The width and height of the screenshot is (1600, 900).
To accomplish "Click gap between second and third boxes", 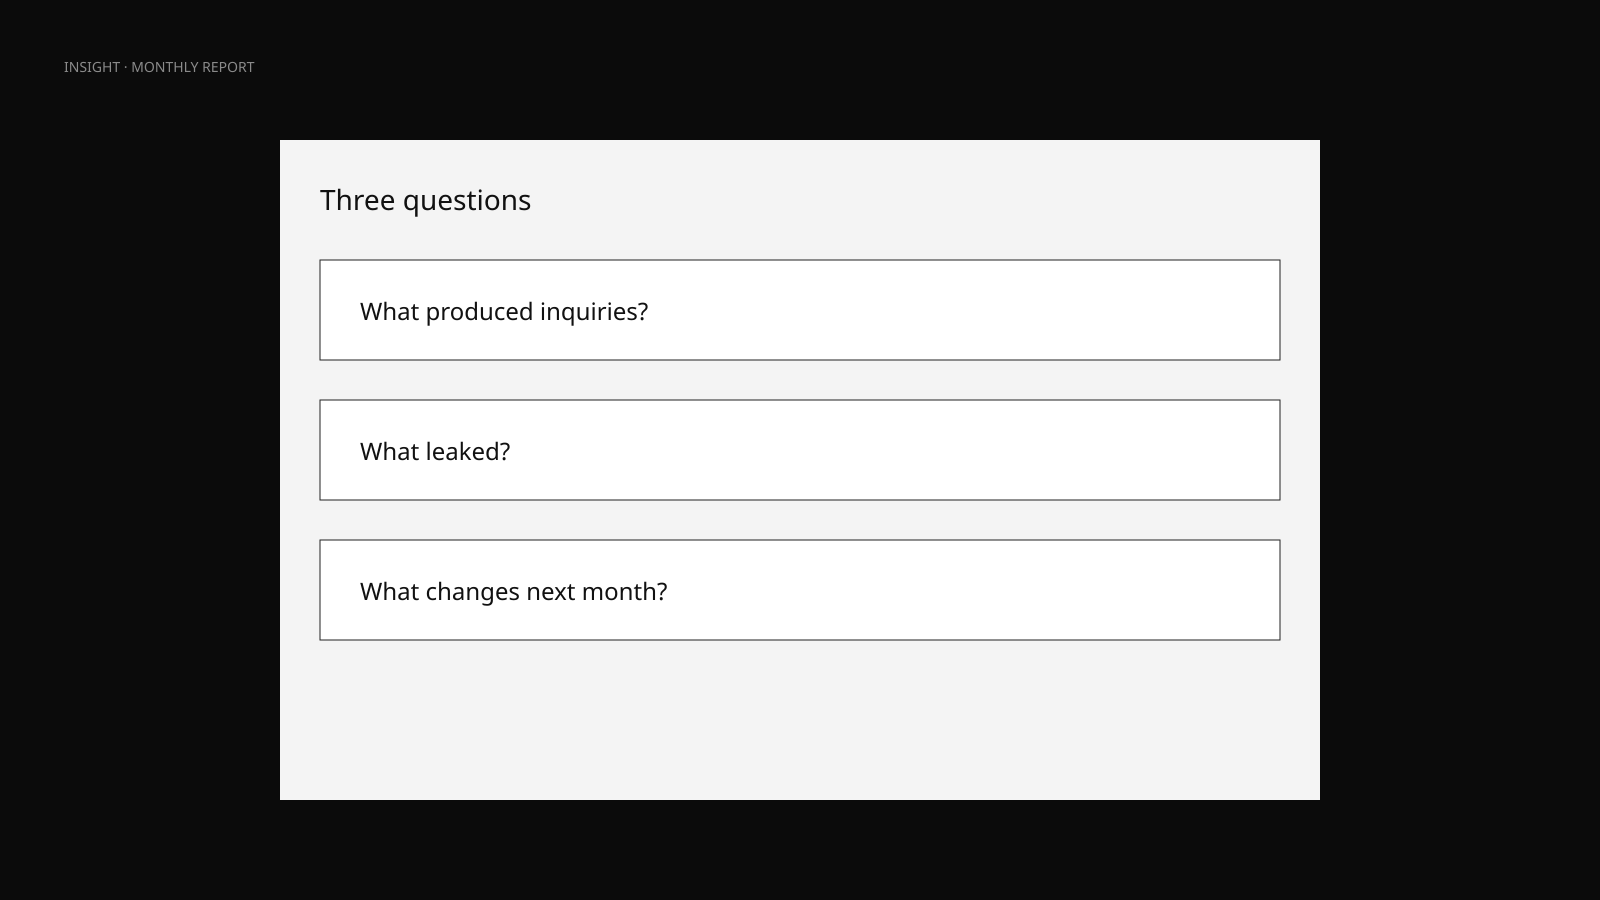I will [800, 520].
